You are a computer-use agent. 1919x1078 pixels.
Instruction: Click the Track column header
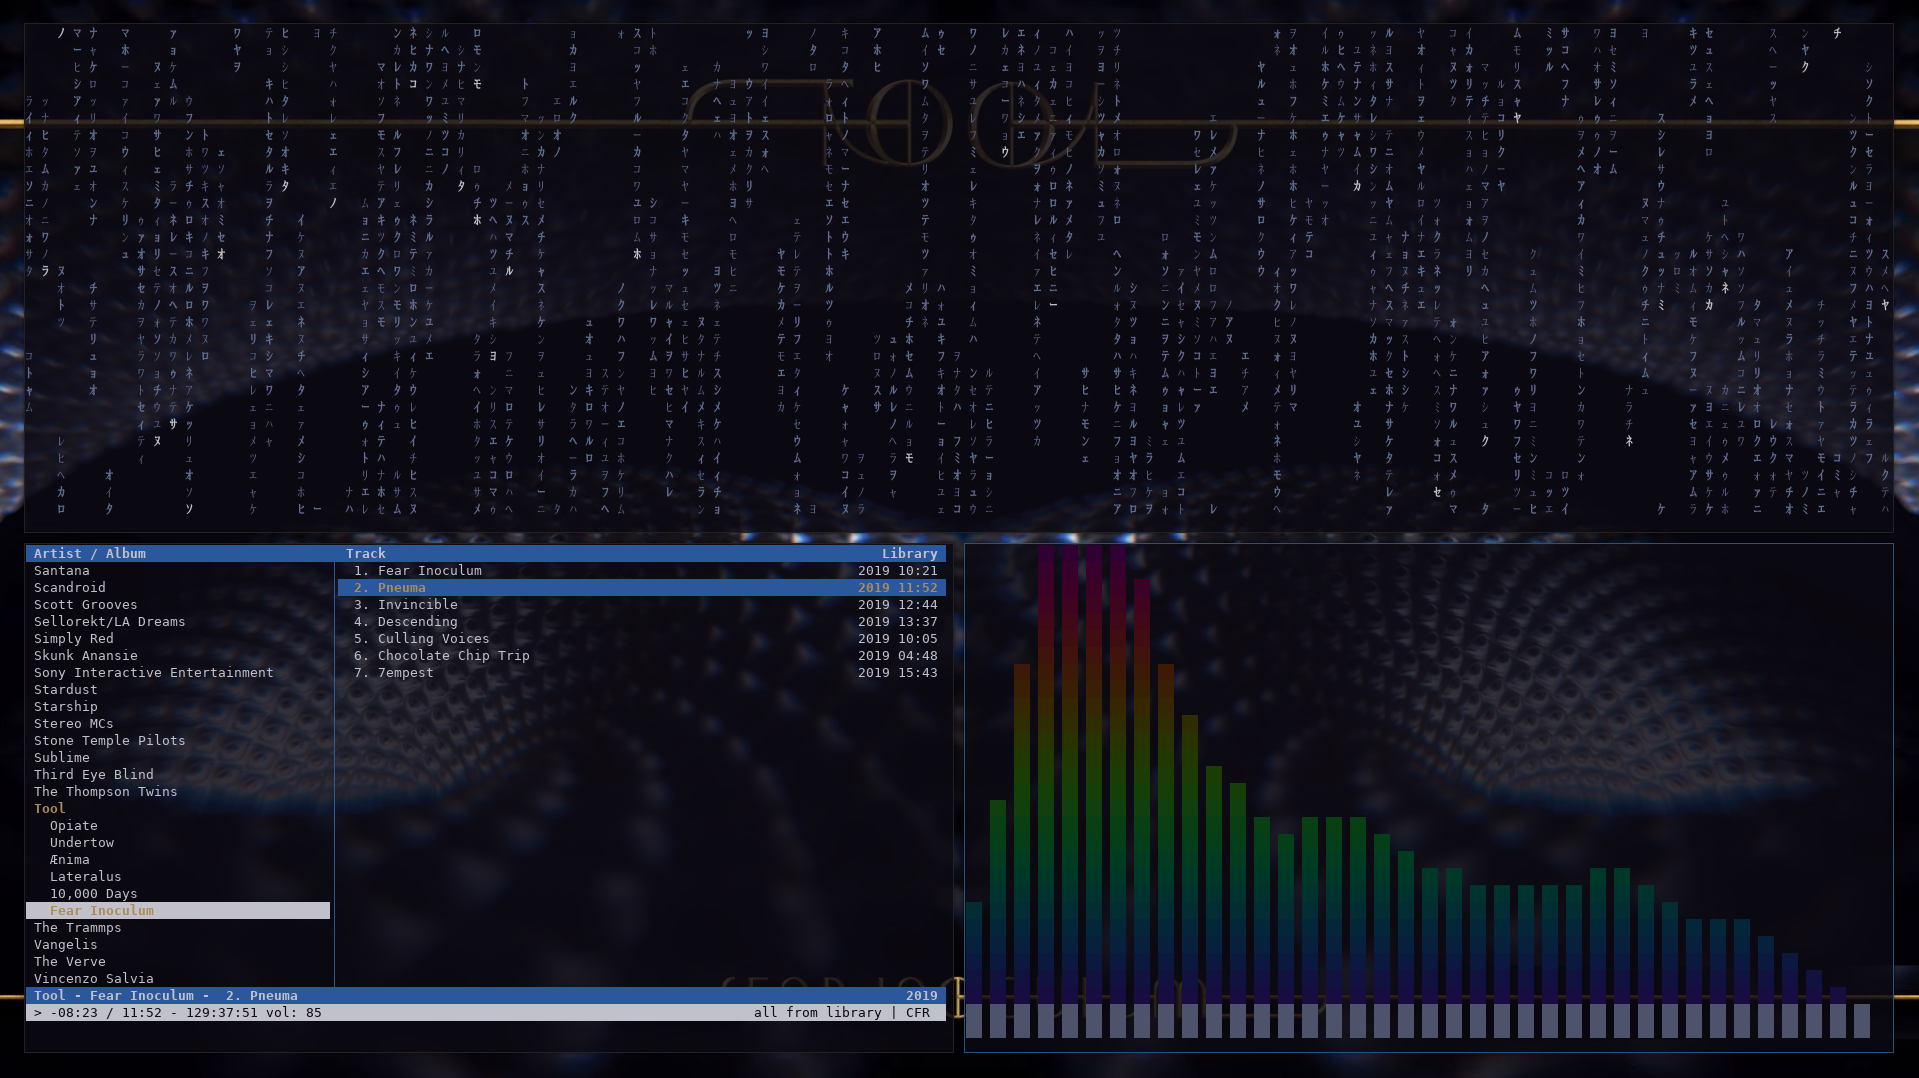click(365, 554)
